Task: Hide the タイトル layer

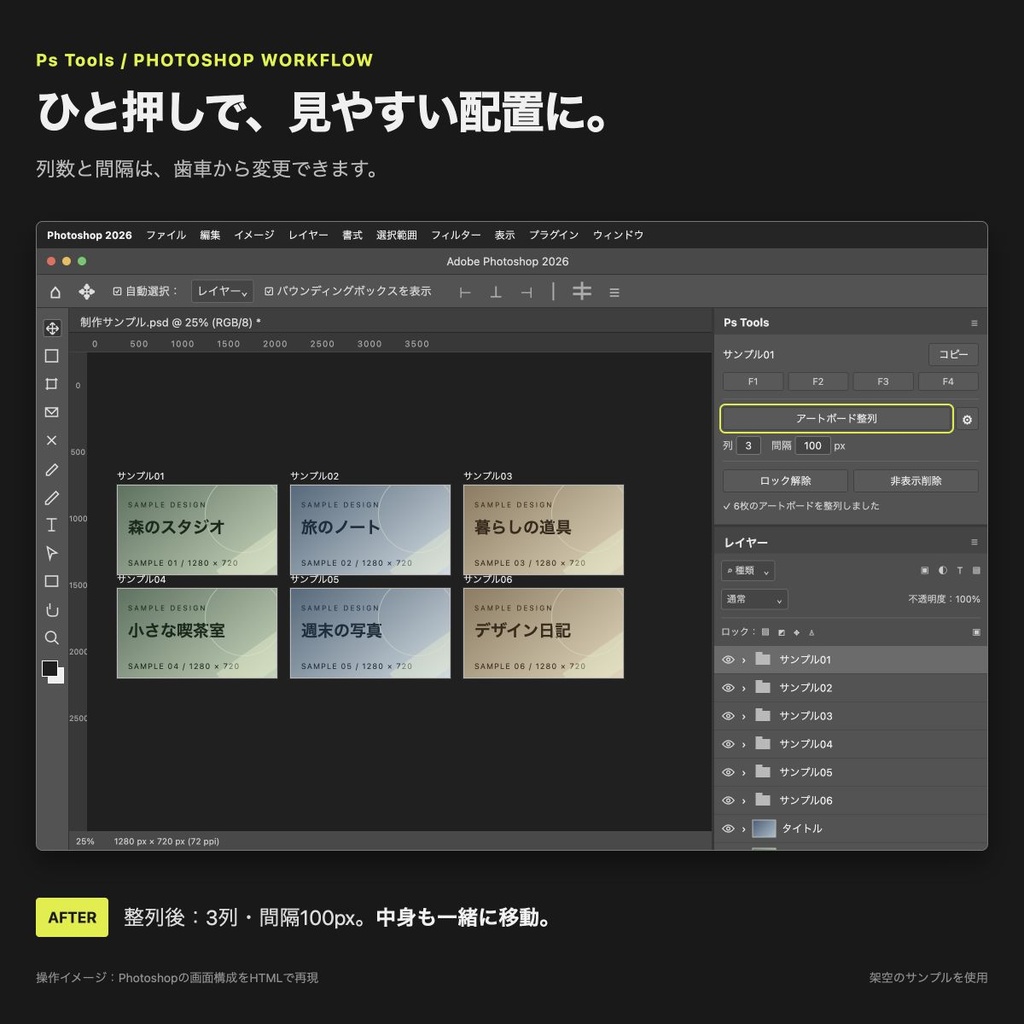Action: coord(728,828)
